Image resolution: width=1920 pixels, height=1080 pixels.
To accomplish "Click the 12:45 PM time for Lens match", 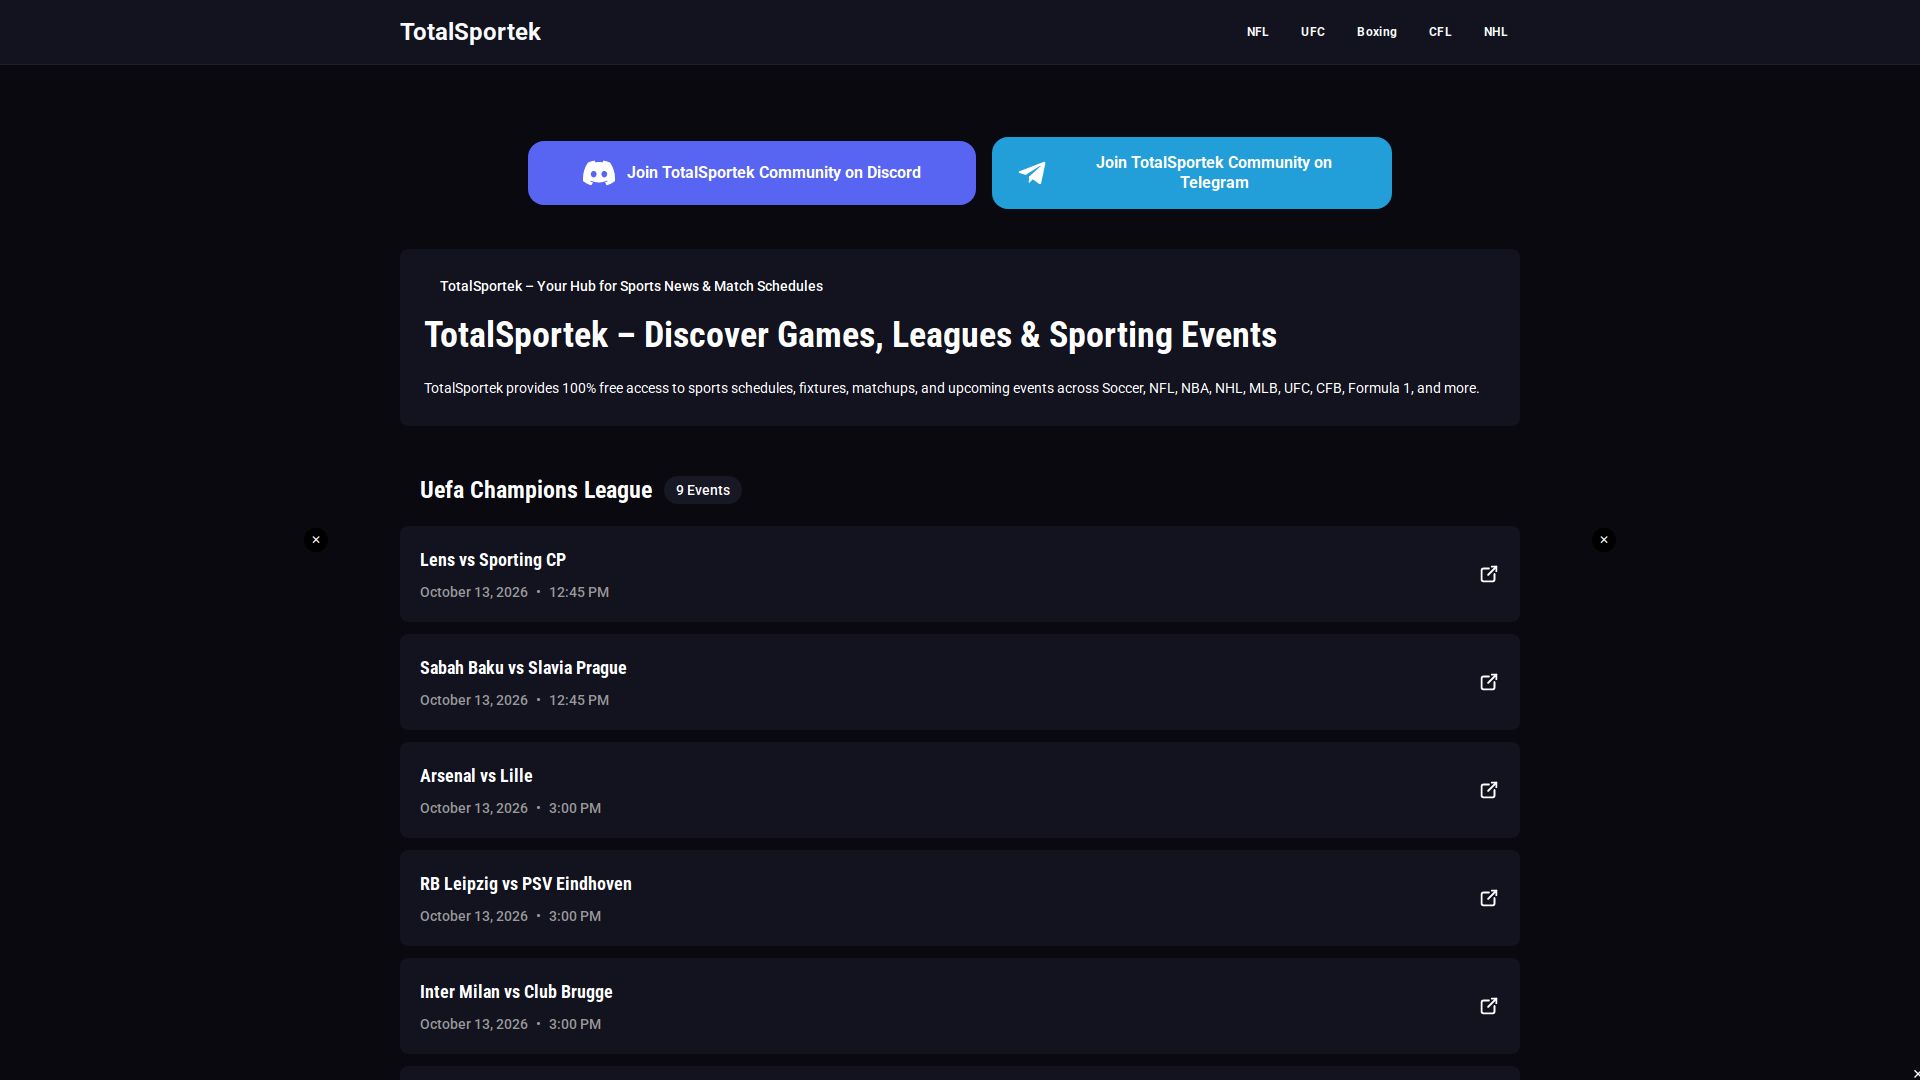I will click(x=579, y=592).
